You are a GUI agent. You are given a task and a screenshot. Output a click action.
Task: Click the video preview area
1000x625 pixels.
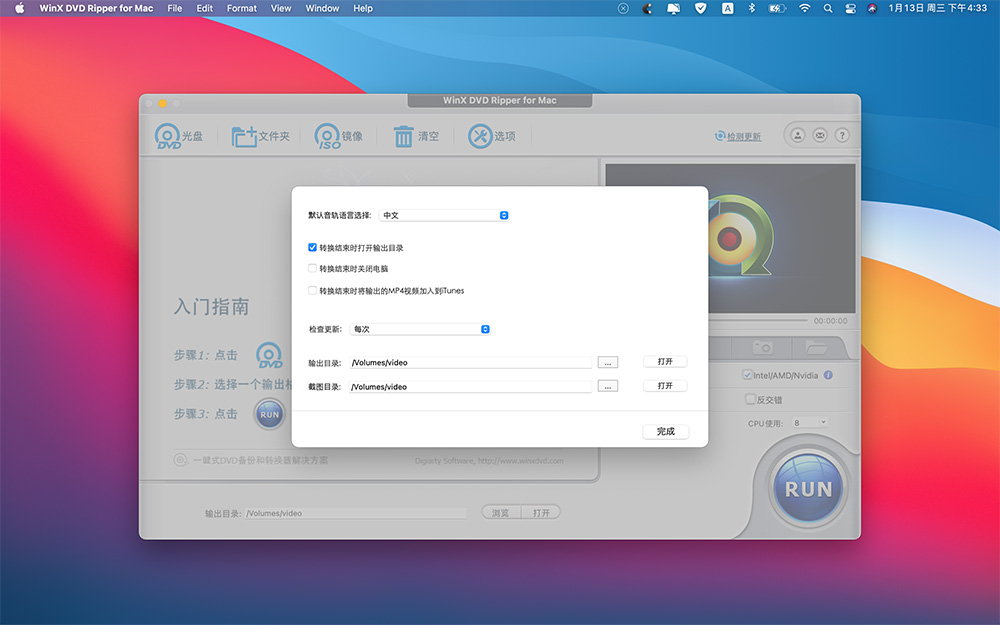coord(730,239)
